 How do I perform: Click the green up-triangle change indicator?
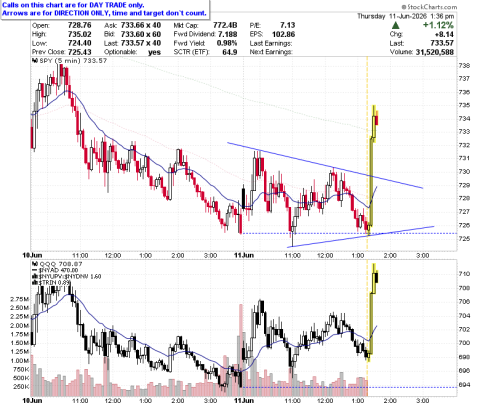click(395, 25)
